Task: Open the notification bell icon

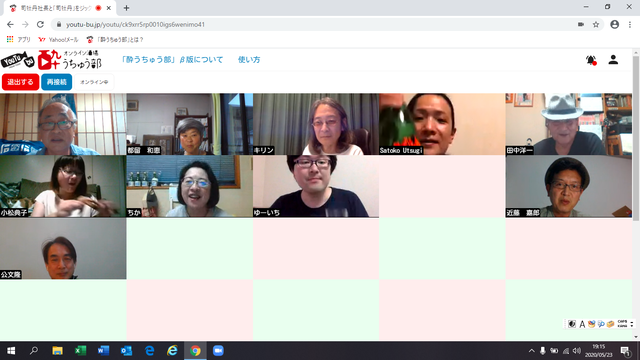Action: pos(591,60)
